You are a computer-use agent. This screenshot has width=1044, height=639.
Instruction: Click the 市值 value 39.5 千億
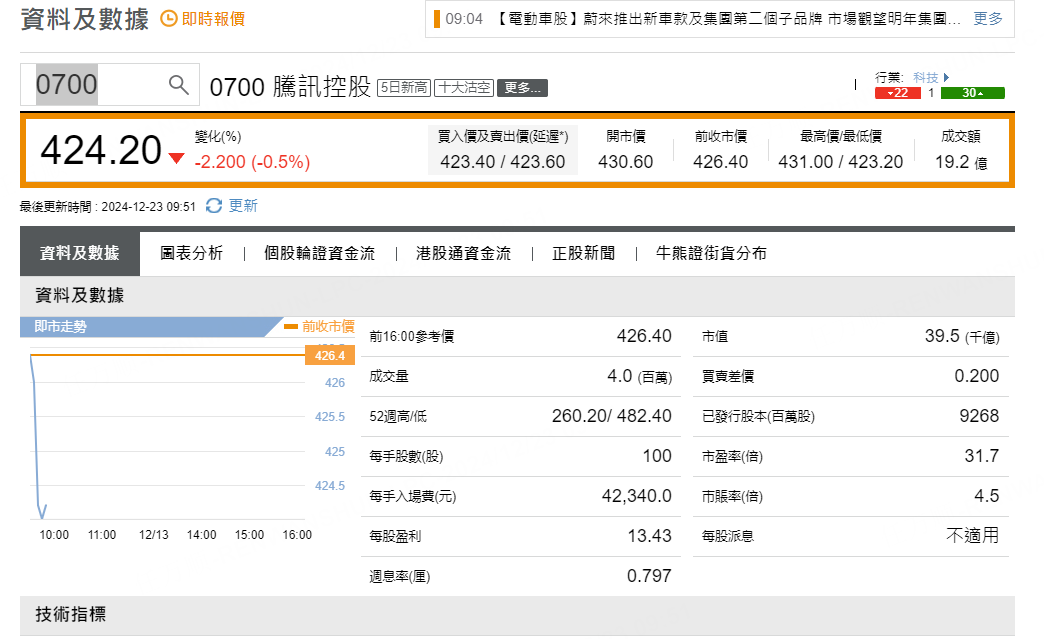pyautogui.click(x=962, y=336)
